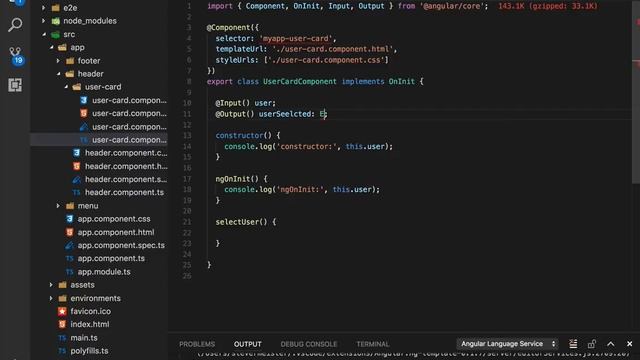The image size is (640, 360).
Task: Click the TS icon beside app.module.ts
Action: 69,272
